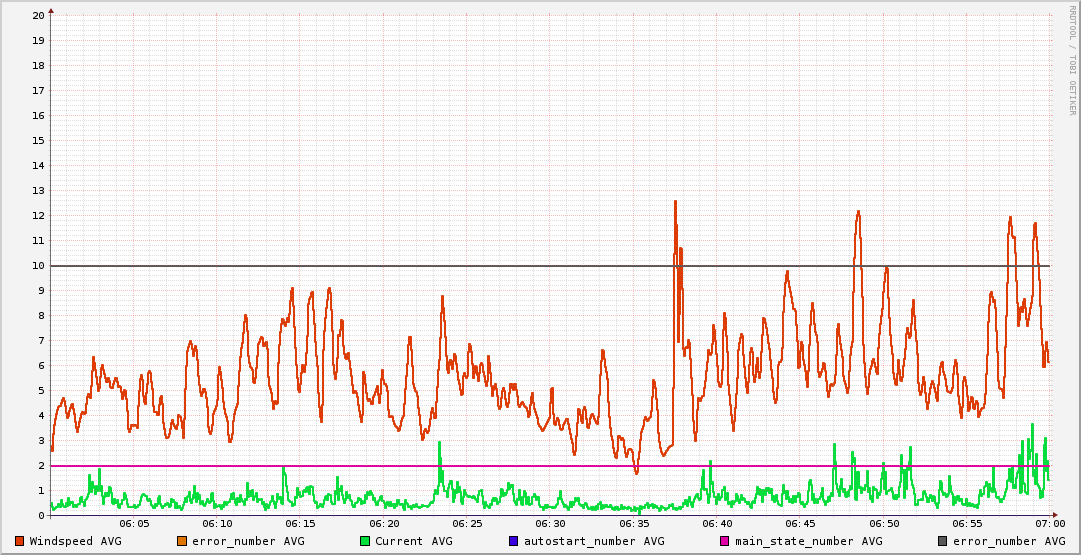
Task: Click the magenta main_state_number legend swatch
Action: (x=725, y=541)
